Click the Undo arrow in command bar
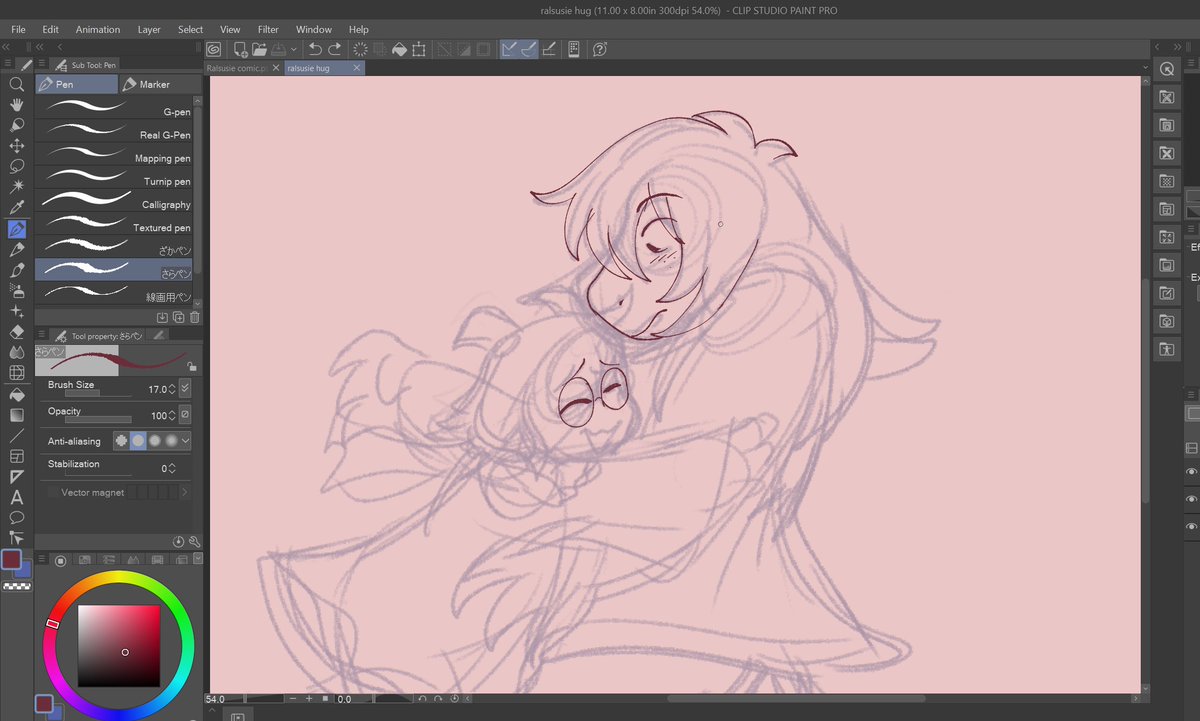 coord(315,49)
